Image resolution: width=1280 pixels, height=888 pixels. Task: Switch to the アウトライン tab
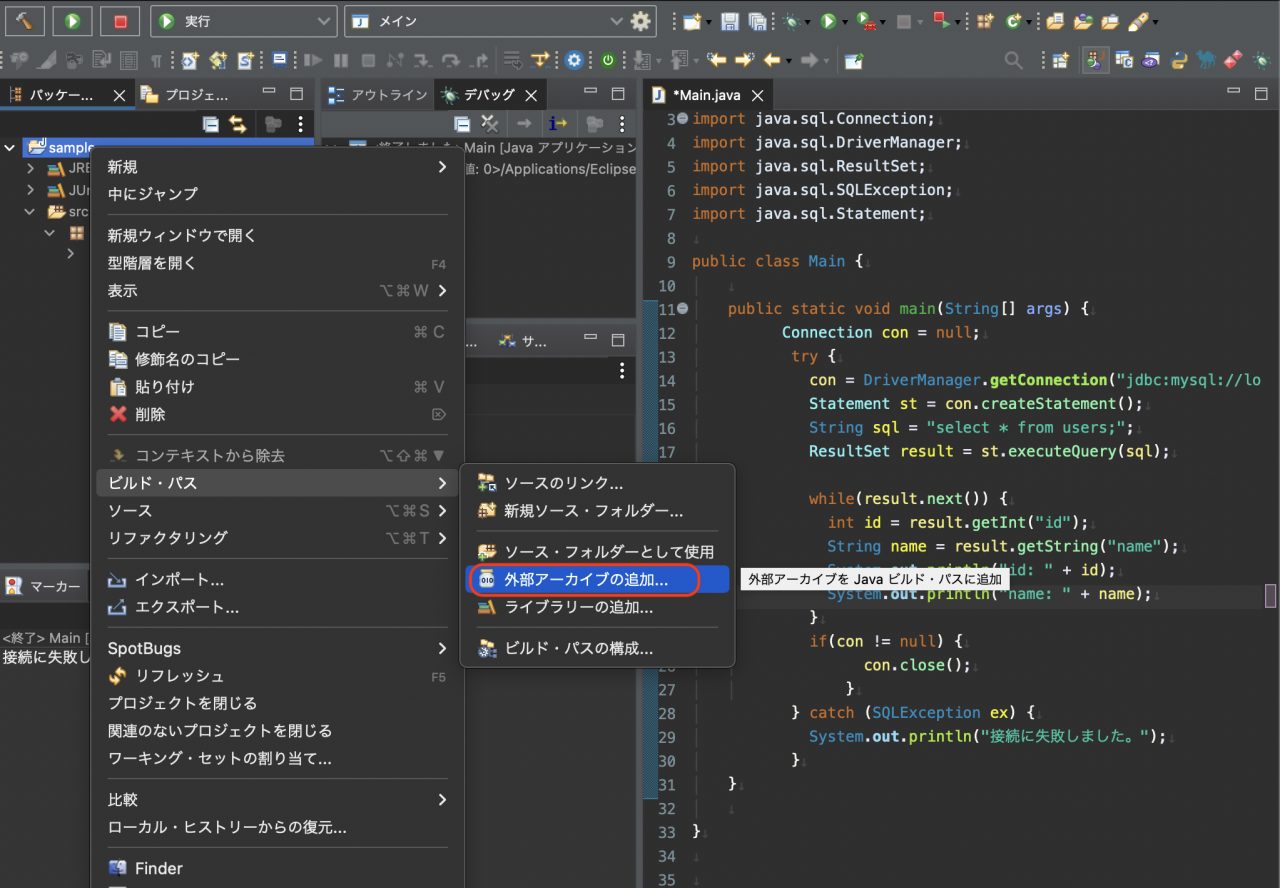pyautogui.click(x=377, y=95)
